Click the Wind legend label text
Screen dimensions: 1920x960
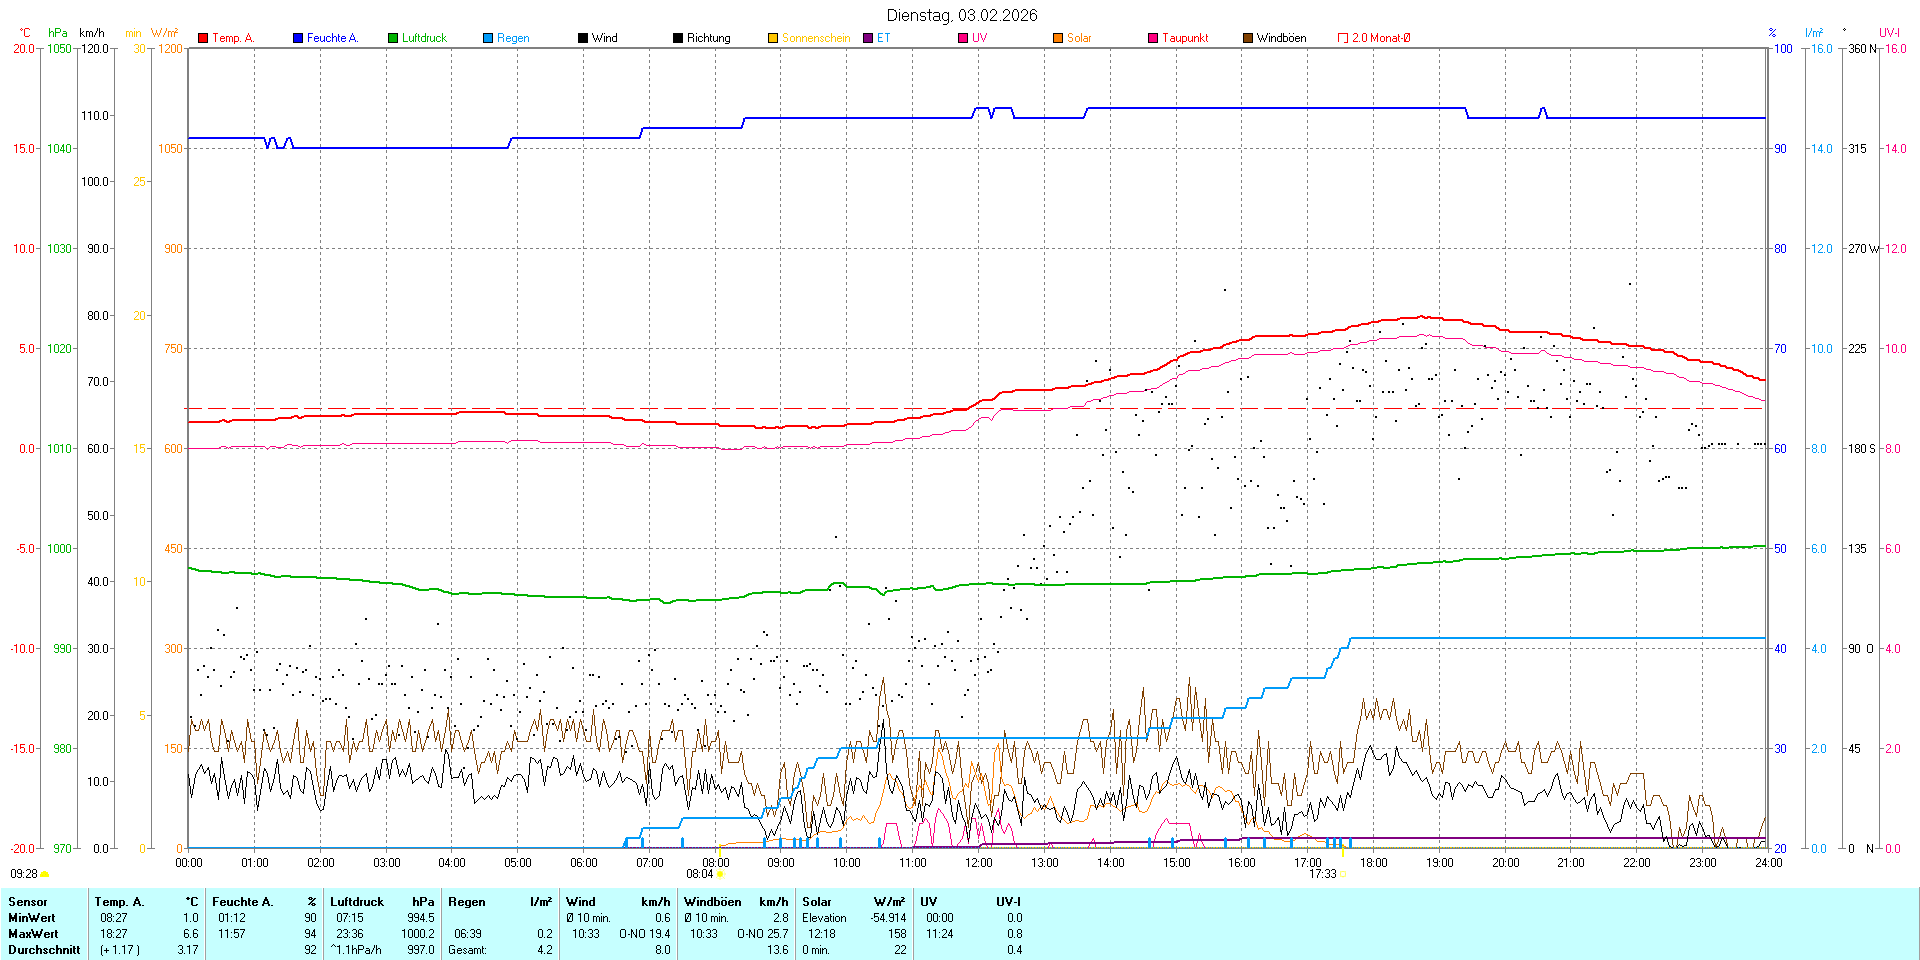pyautogui.click(x=605, y=38)
